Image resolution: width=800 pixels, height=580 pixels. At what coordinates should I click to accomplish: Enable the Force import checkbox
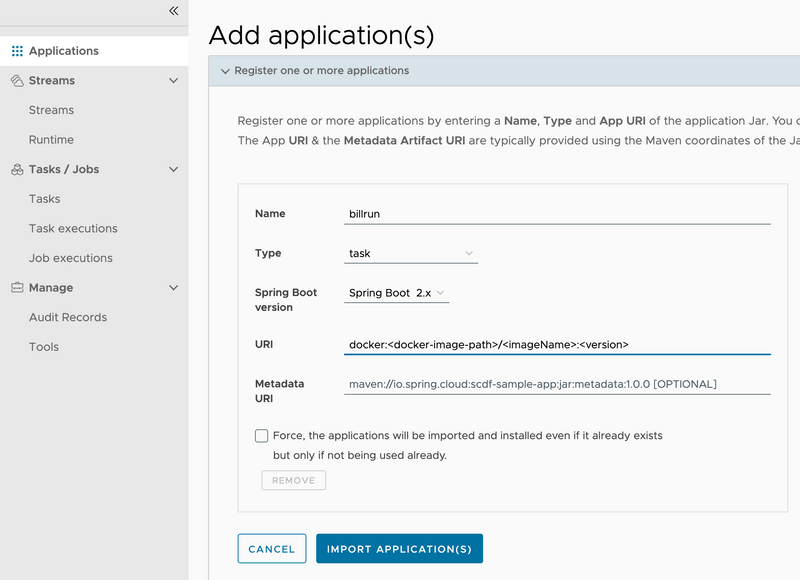point(261,436)
